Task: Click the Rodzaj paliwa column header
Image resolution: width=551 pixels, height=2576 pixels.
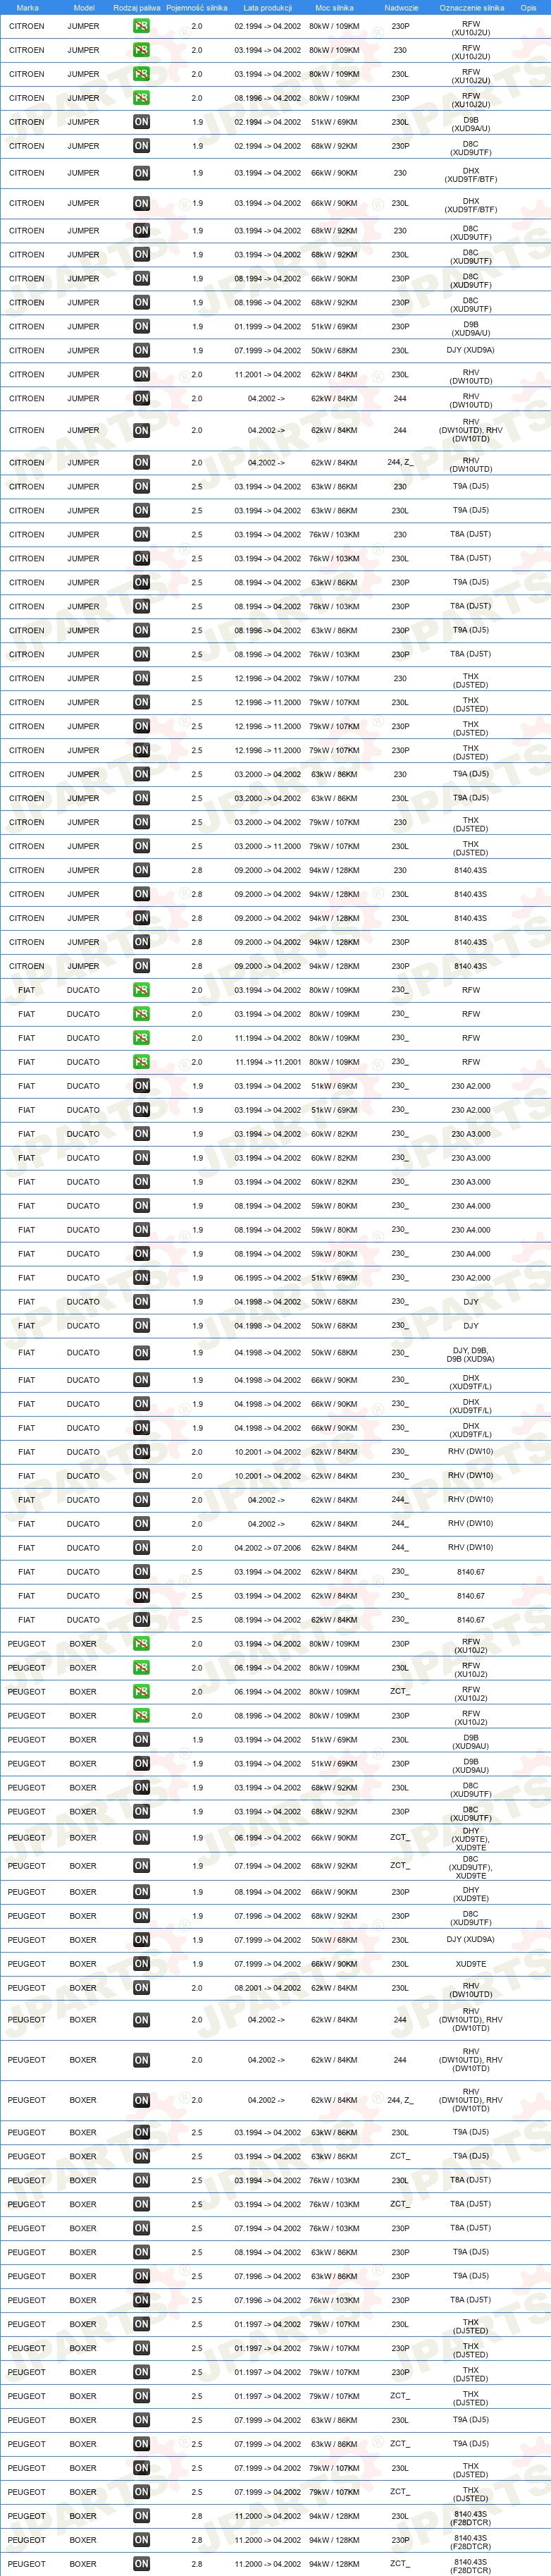Action: [x=136, y=7]
